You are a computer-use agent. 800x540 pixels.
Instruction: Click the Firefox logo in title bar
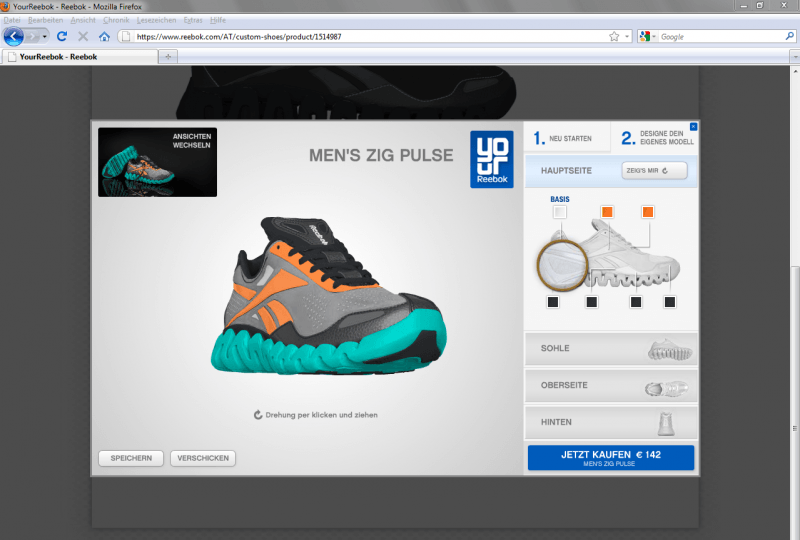point(5,6)
